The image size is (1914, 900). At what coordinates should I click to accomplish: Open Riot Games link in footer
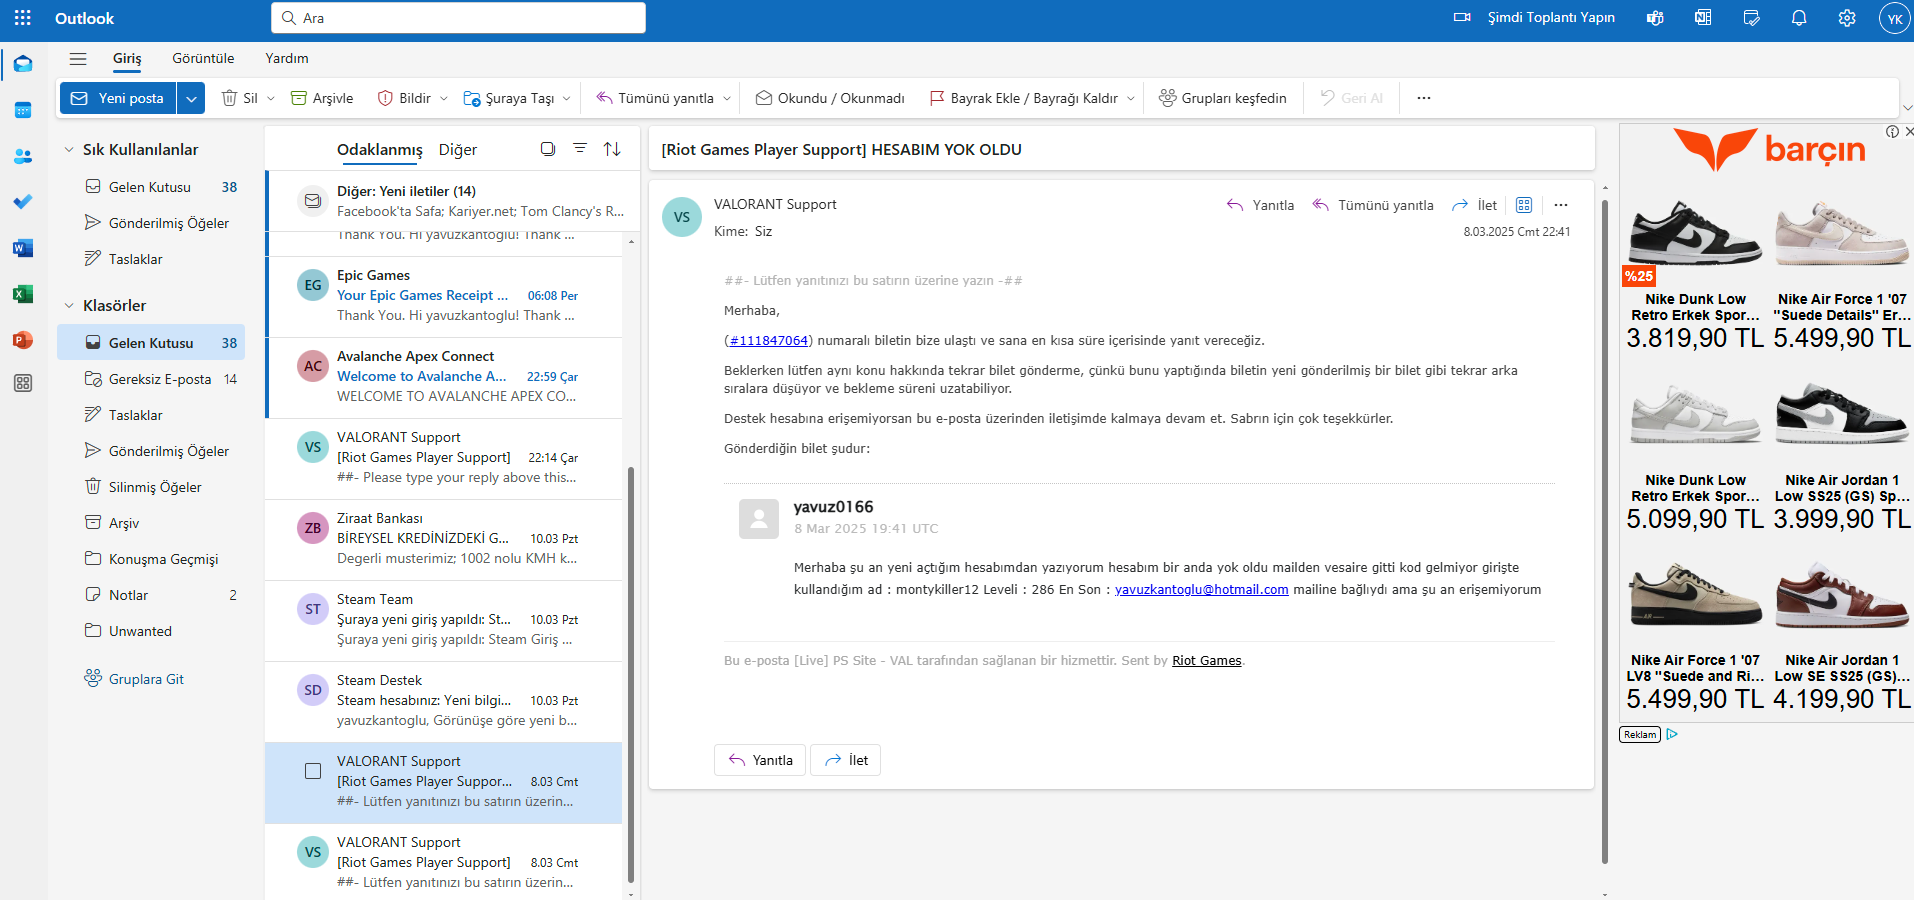coord(1207,661)
